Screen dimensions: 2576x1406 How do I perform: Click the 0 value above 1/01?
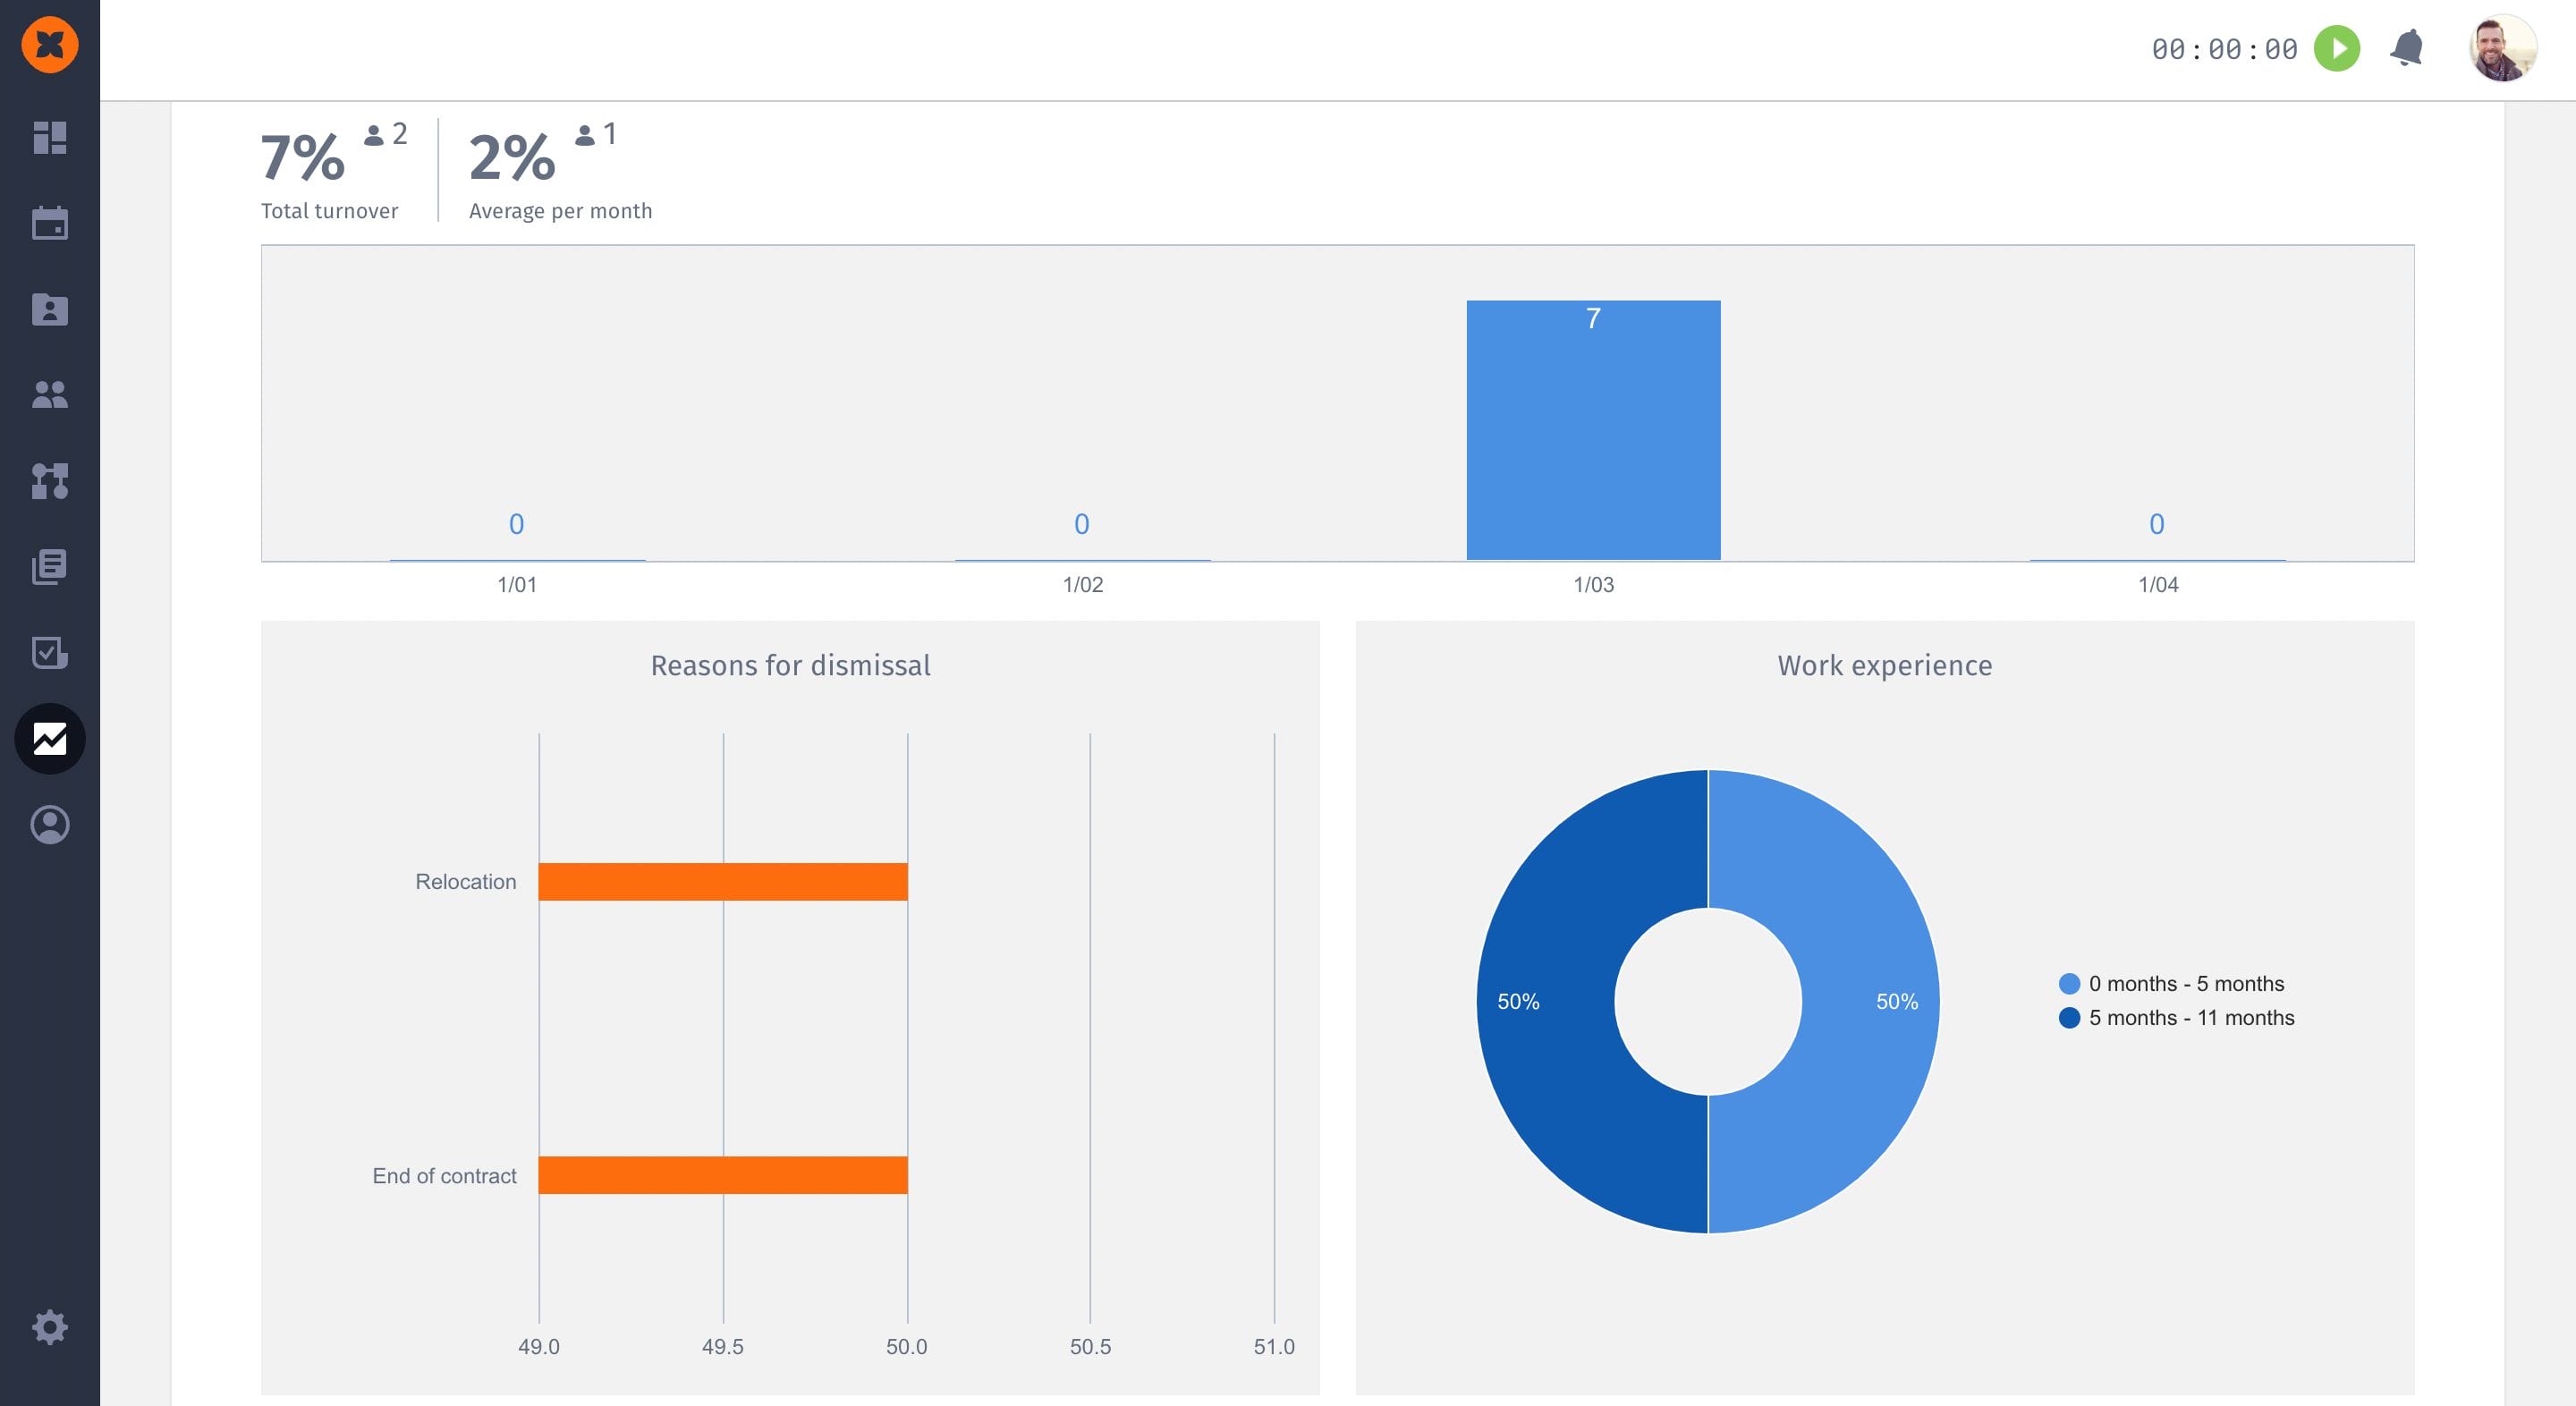[517, 524]
